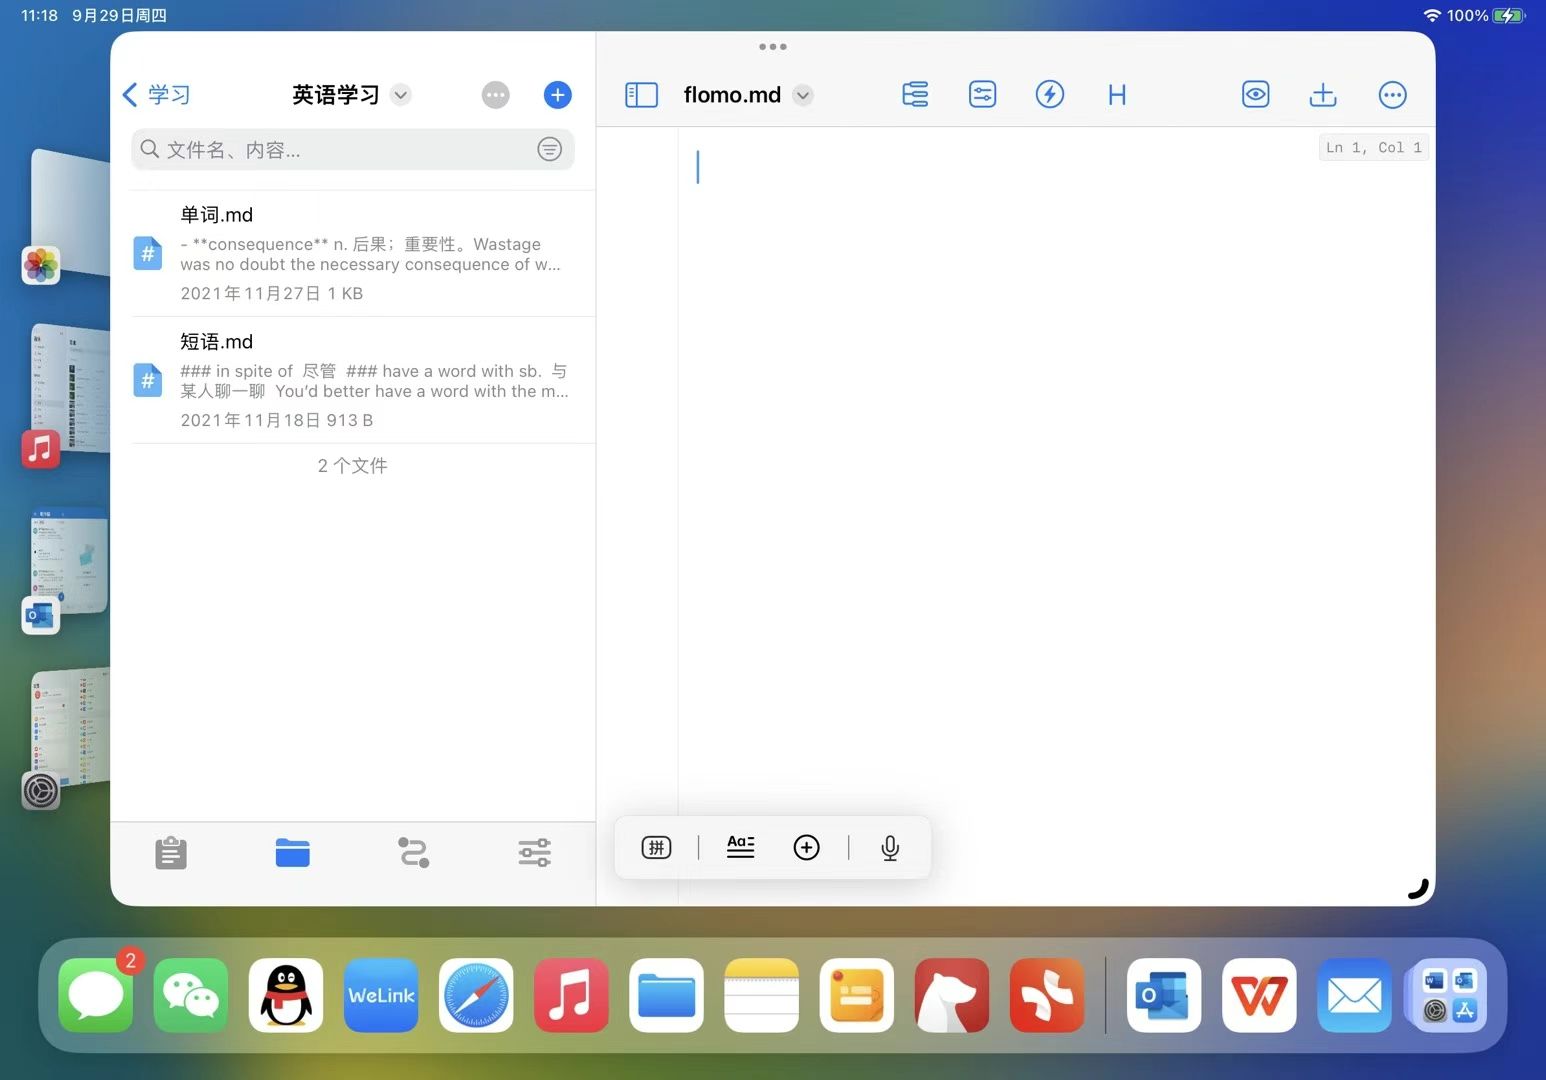Expand the flomo.md title dropdown
This screenshot has height=1080, width=1546.
pos(803,96)
